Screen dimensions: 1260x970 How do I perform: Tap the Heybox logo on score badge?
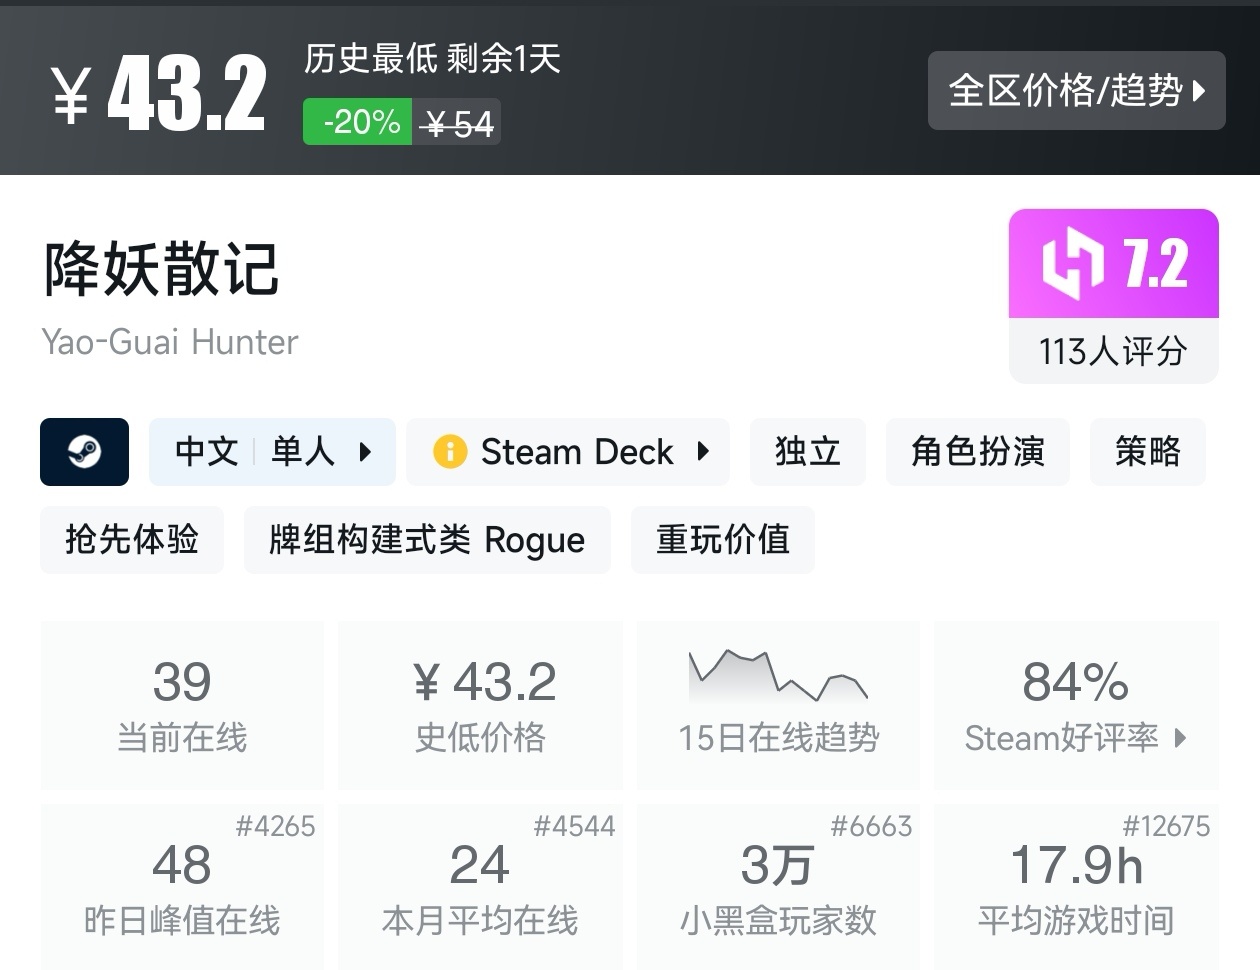(x=1072, y=264)
